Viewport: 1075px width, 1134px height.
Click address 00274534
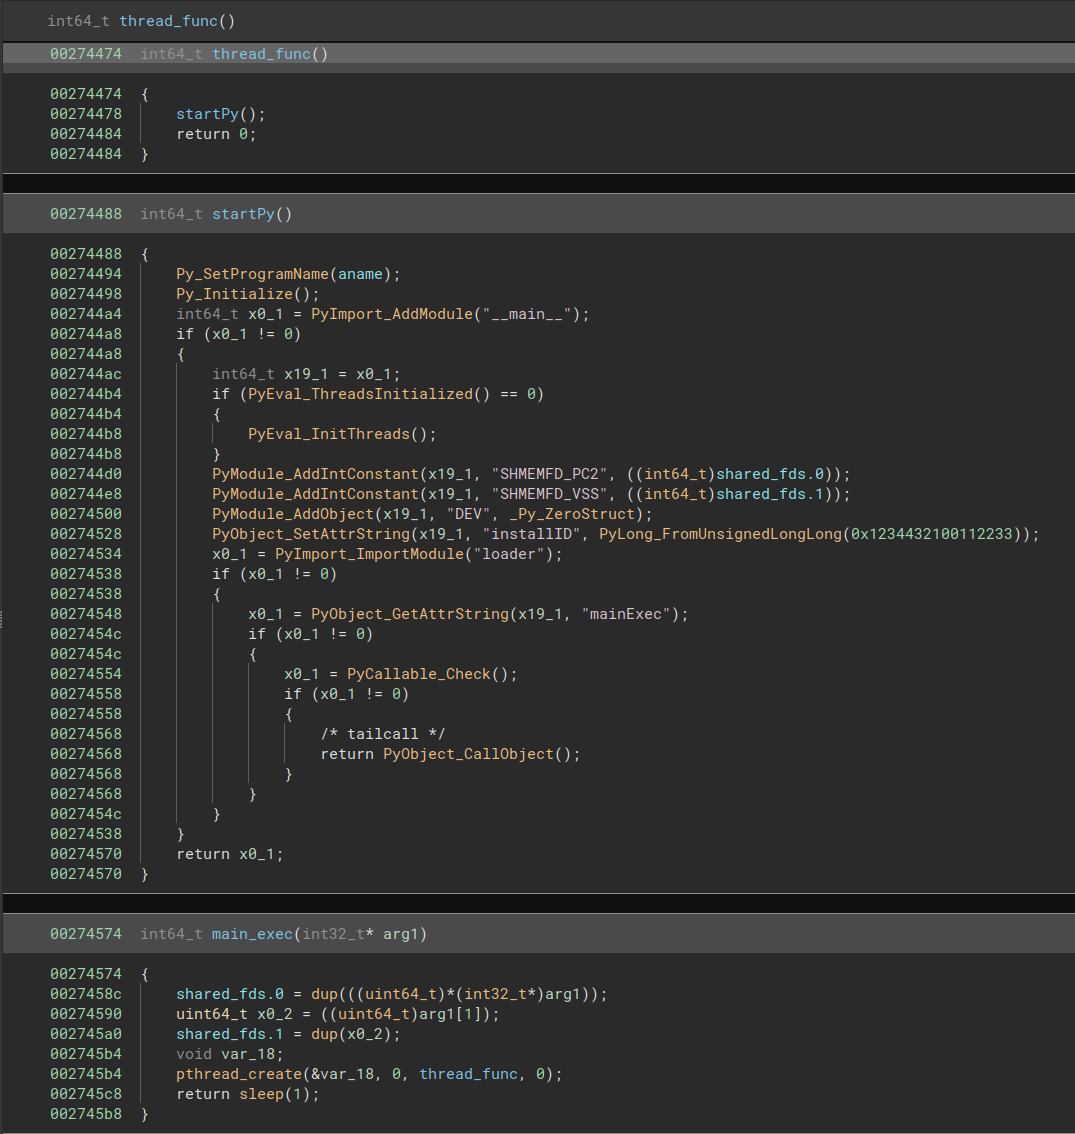[86, 554]
